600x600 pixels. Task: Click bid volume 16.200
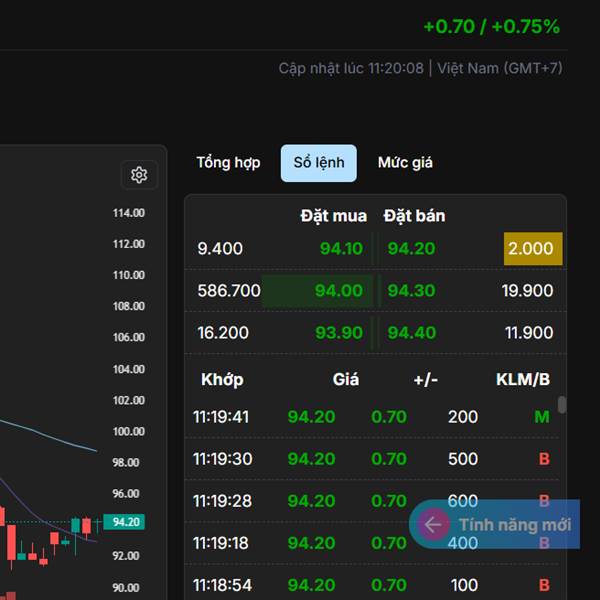click(x=223, y=333)
